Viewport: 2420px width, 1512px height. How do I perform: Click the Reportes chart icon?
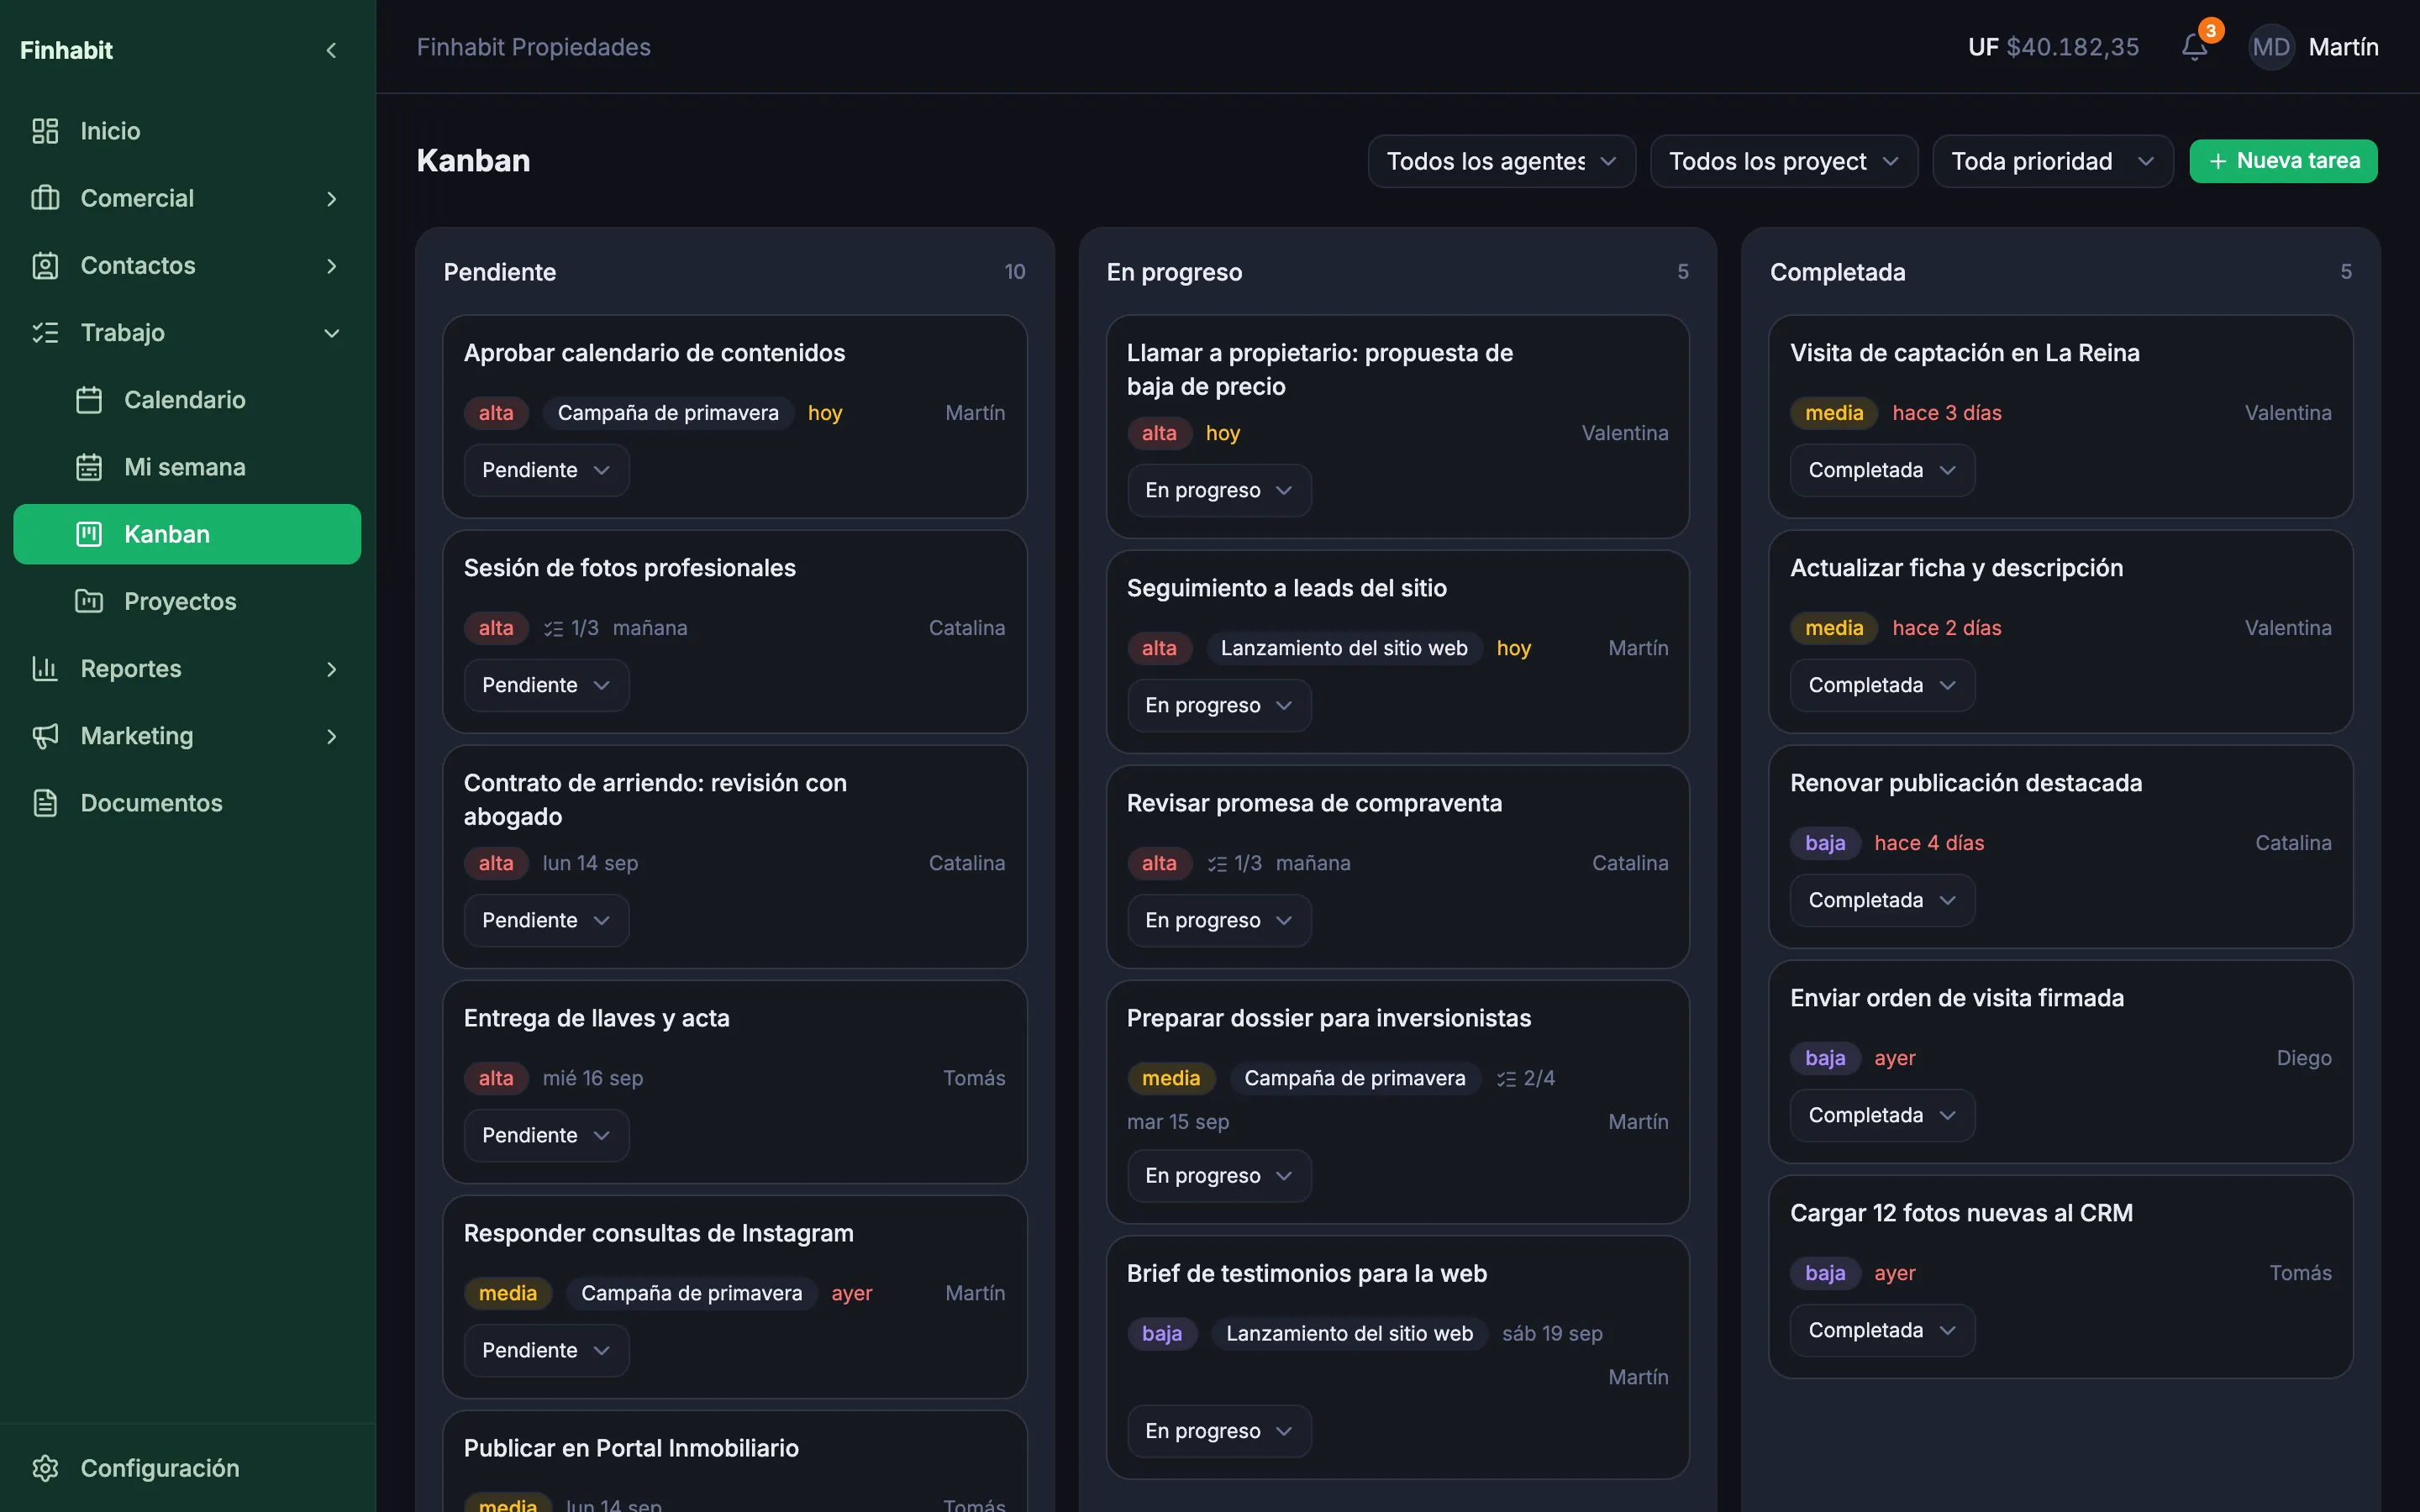tap(45, 668)
